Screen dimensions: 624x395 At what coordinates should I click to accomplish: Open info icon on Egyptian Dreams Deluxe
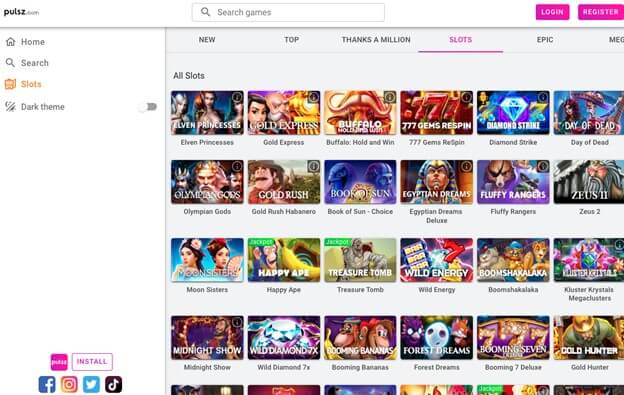[x=466, y=166]
